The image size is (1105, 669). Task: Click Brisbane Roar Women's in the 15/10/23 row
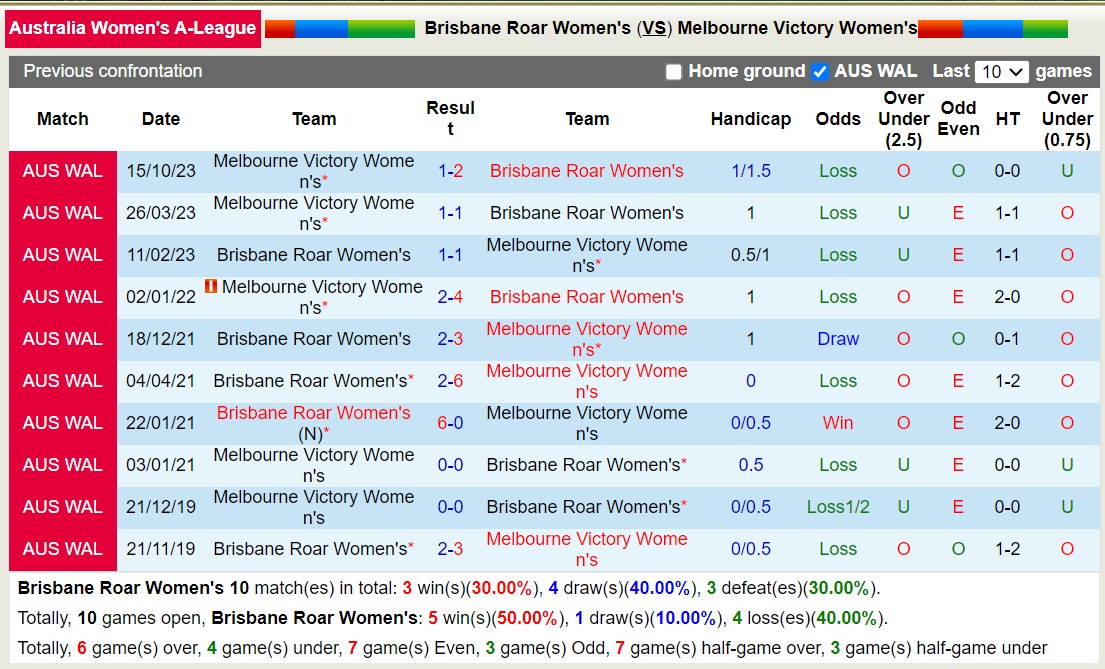click(587, 171)
